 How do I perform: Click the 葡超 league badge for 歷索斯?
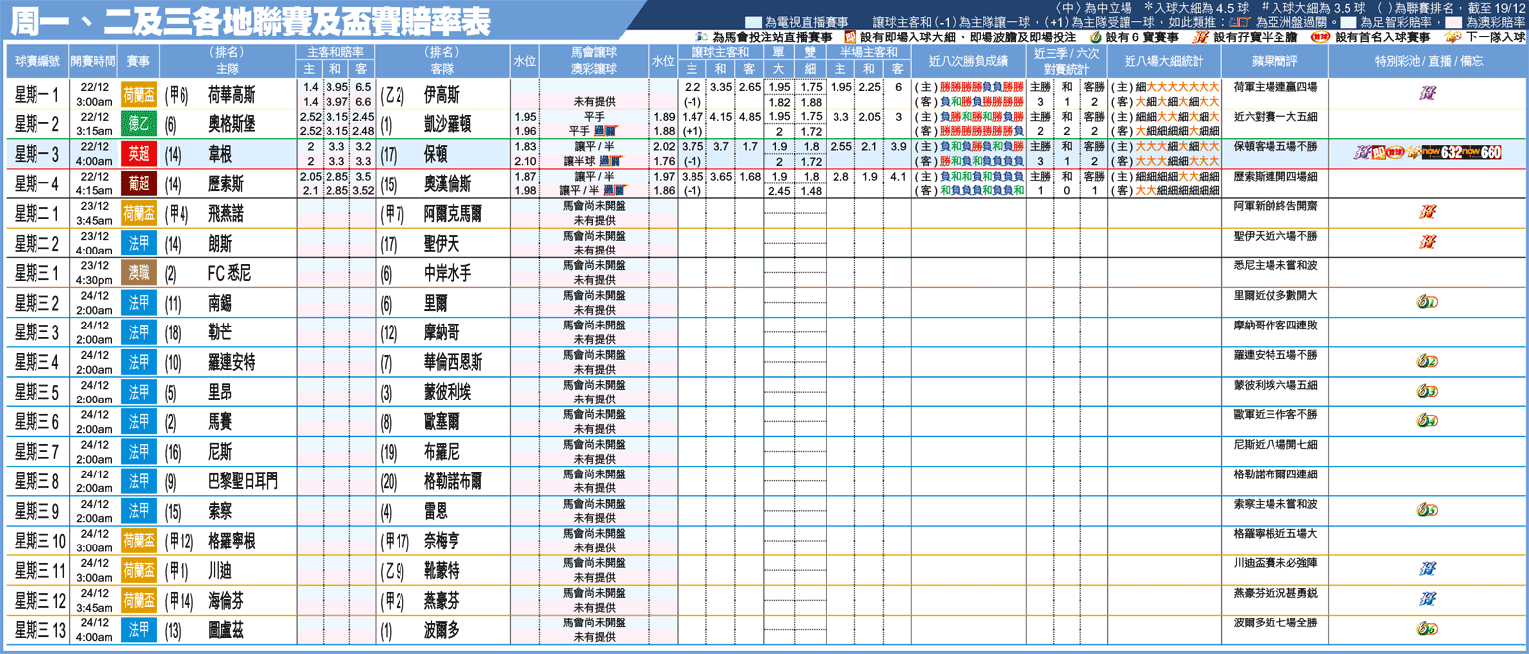point(139,183)
